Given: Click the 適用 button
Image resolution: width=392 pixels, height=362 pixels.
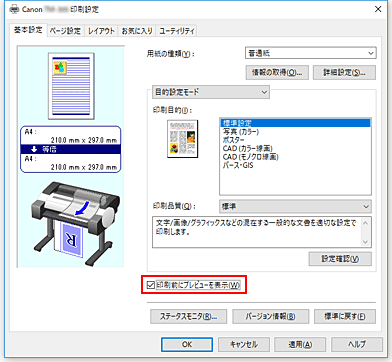Looking at the screenshot, I should (300, 344).
